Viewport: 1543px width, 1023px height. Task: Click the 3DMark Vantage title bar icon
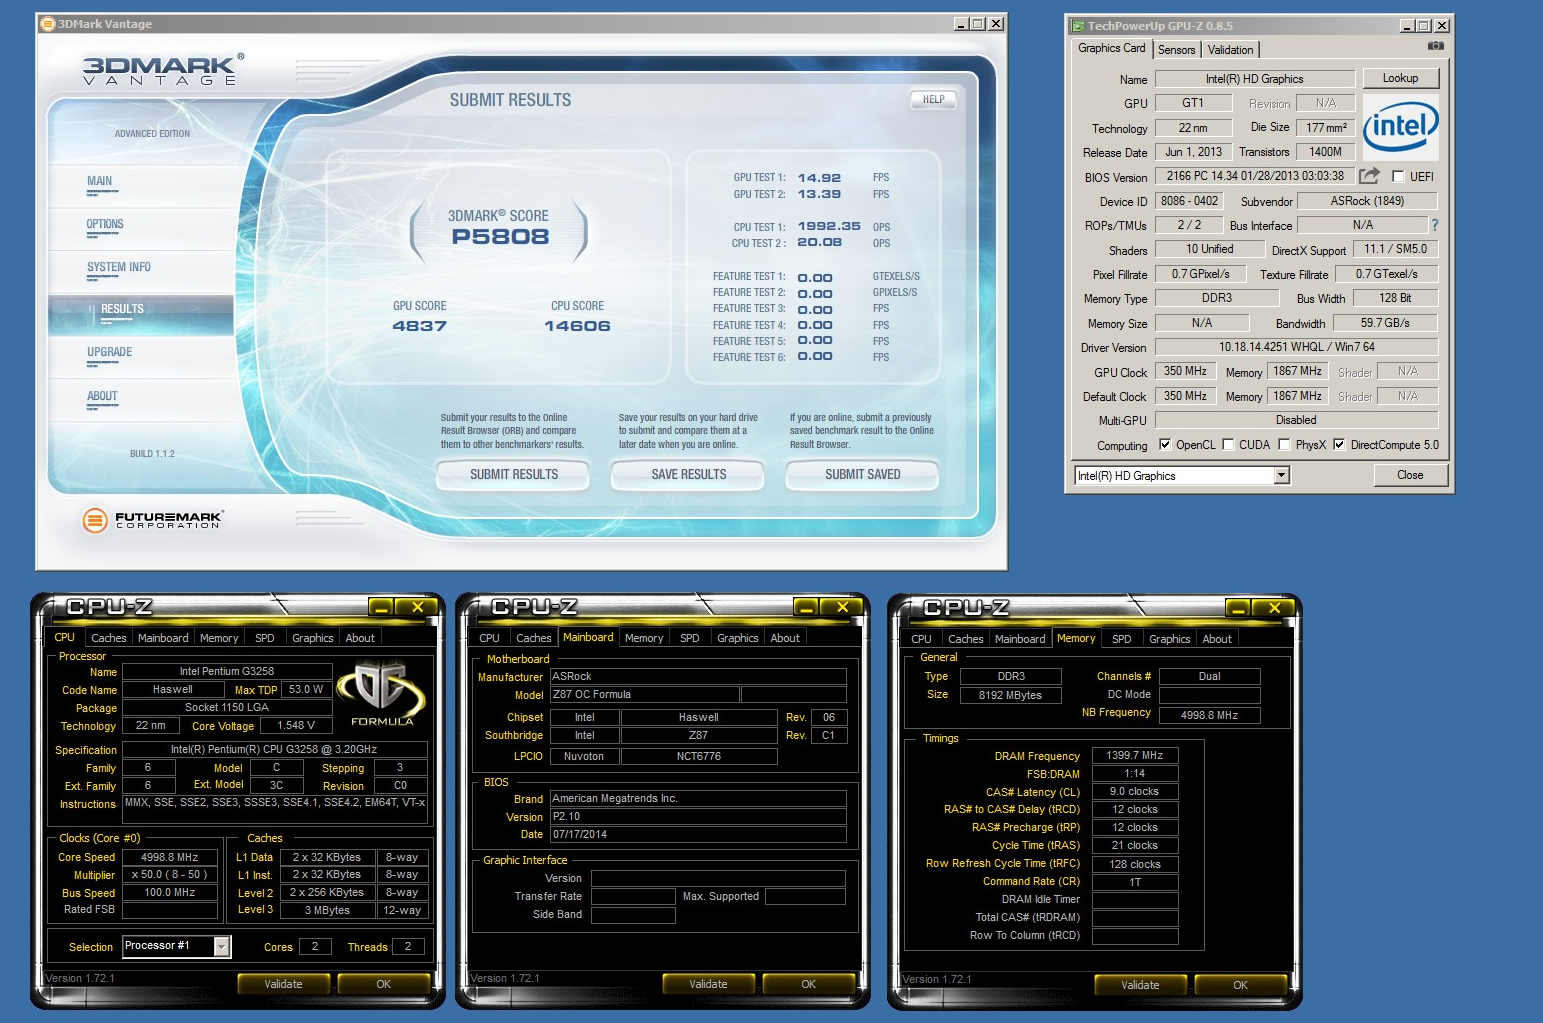[x=47, y=24]
